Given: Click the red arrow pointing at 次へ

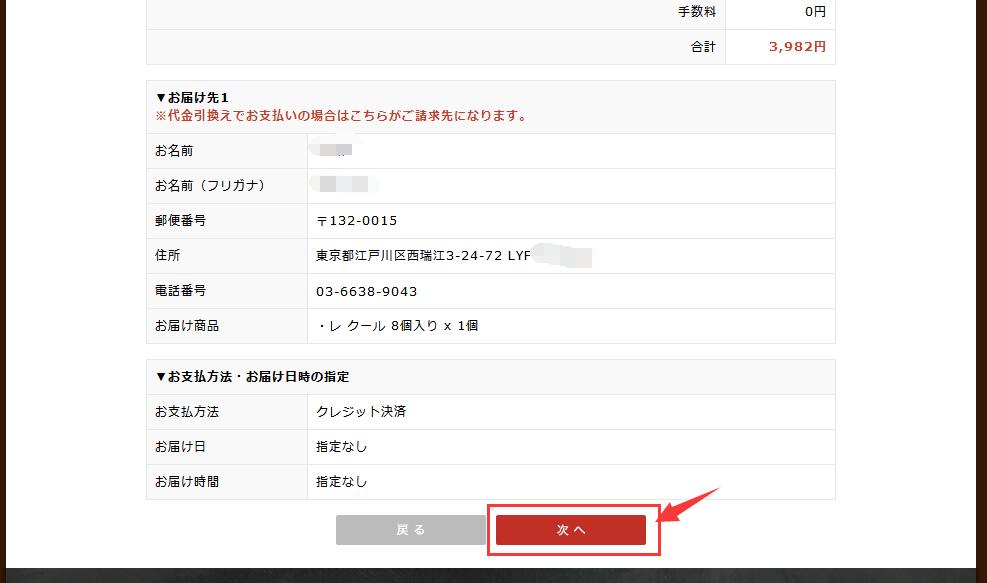Looking at the screenshot, I should pyautogui.click(x=689, y=507).
